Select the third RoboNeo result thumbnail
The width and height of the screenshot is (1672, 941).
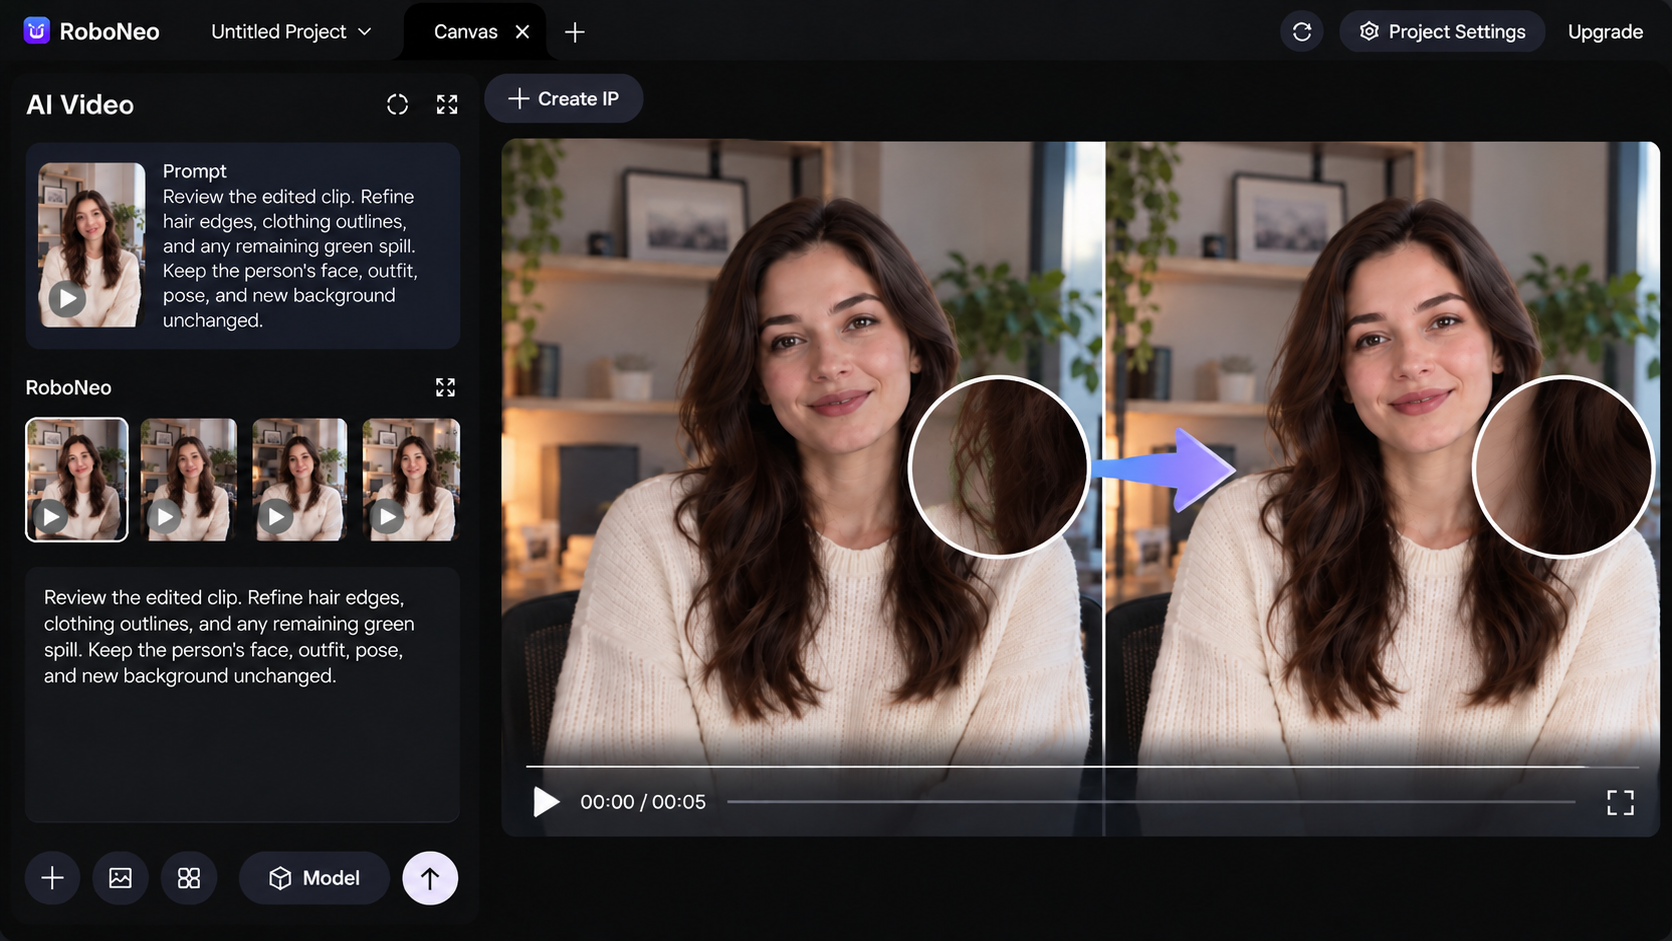pos(300,479)
